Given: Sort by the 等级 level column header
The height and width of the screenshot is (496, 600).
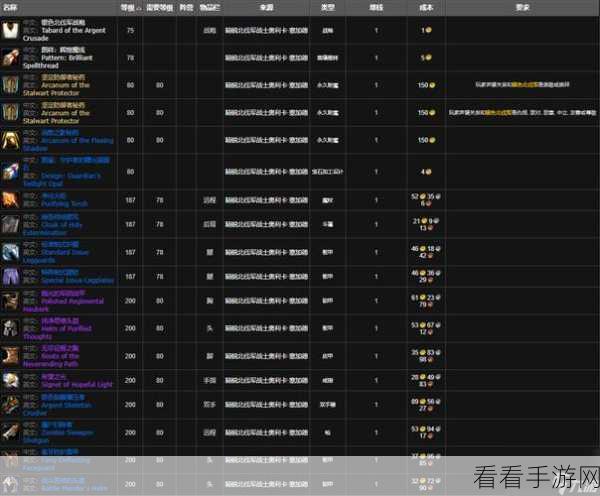Looking at the screenshot, I should coord(130,7).
